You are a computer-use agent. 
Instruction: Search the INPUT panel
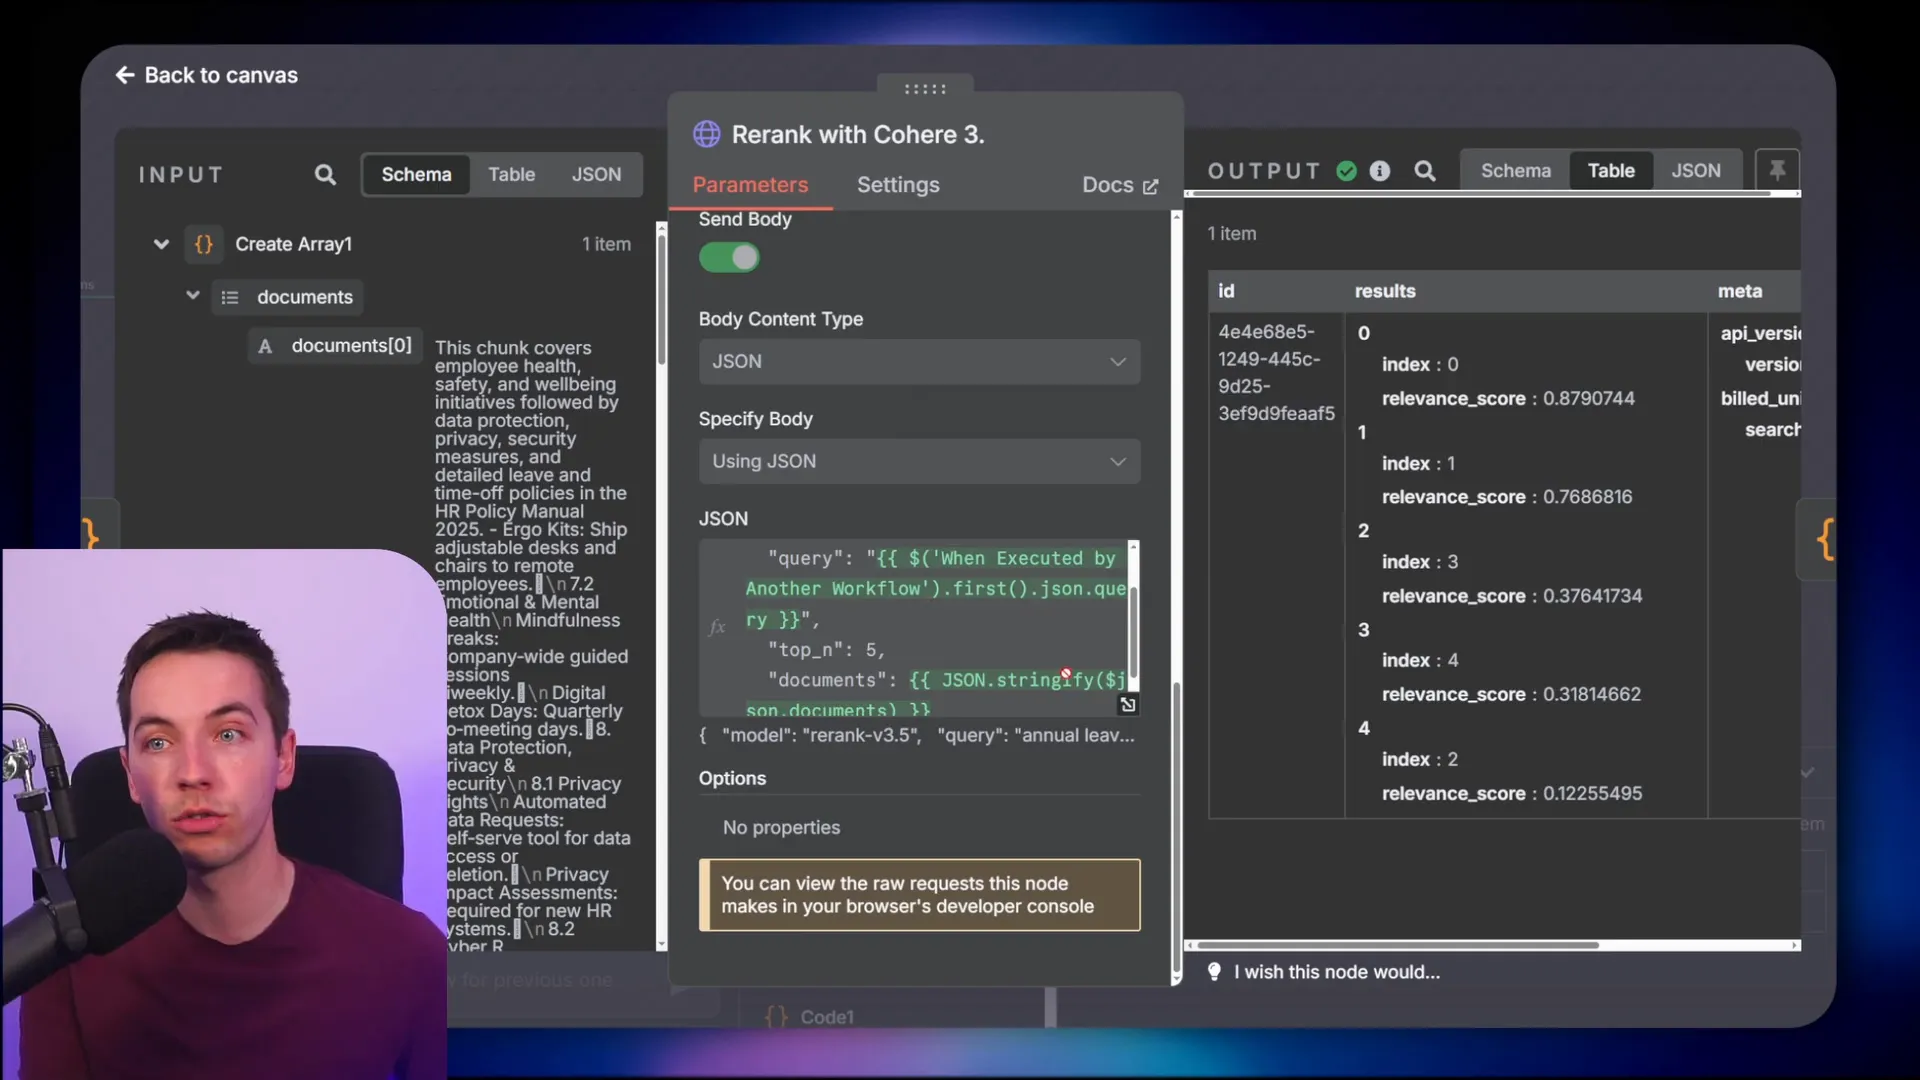click(x=325, y=175)
